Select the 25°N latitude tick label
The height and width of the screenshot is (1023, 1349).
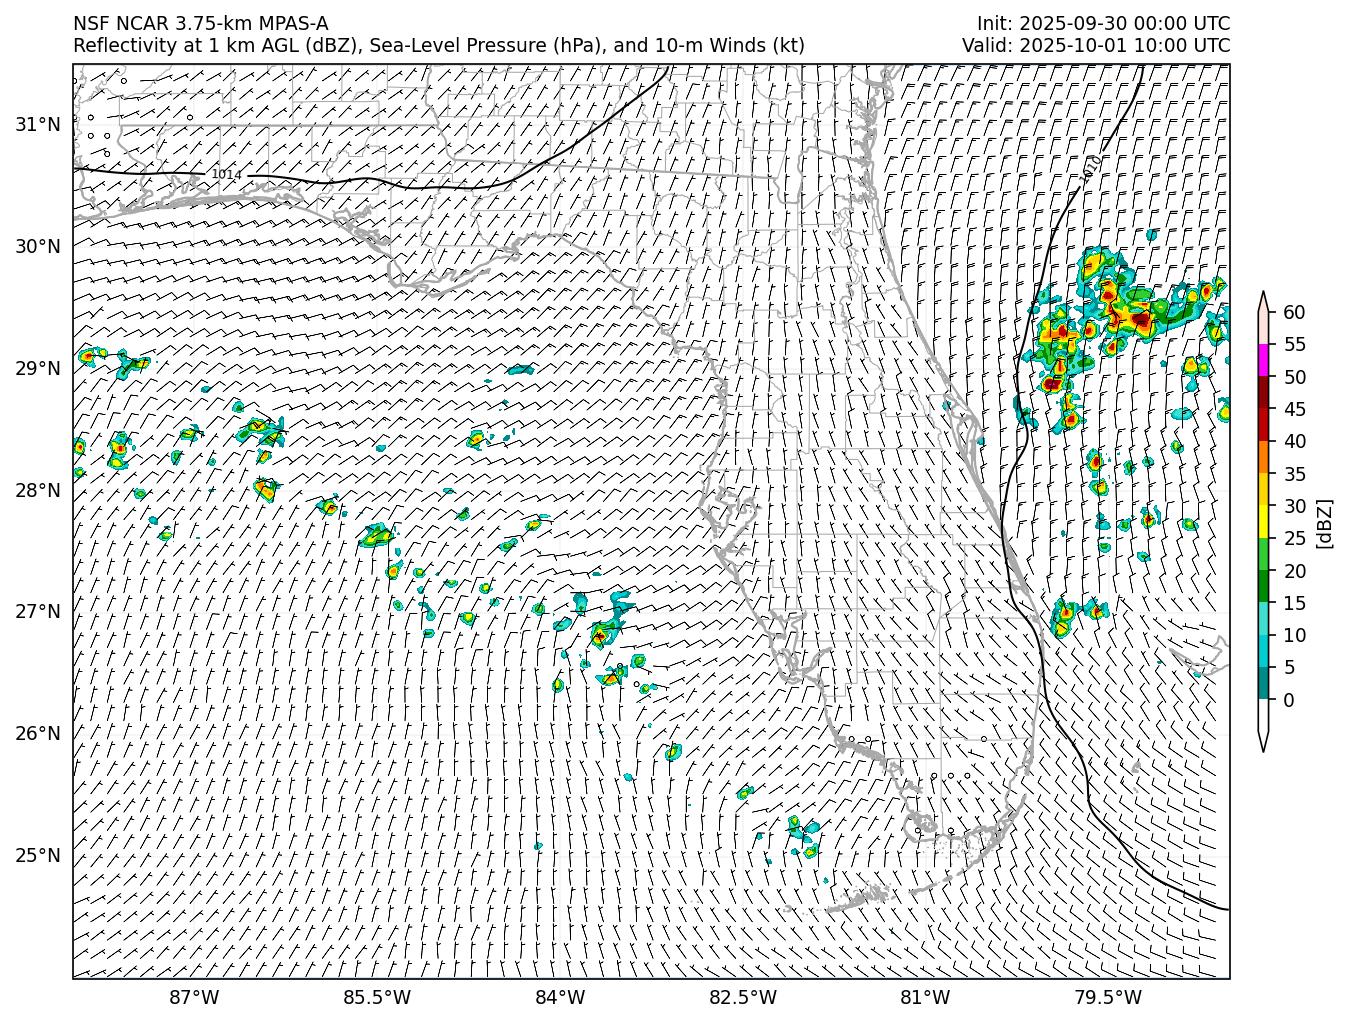tap(38, 855)
